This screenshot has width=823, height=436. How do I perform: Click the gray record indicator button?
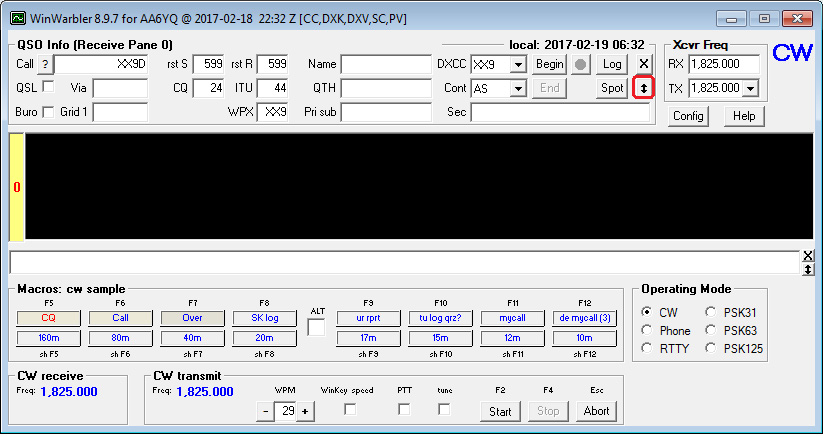(581, 65)
